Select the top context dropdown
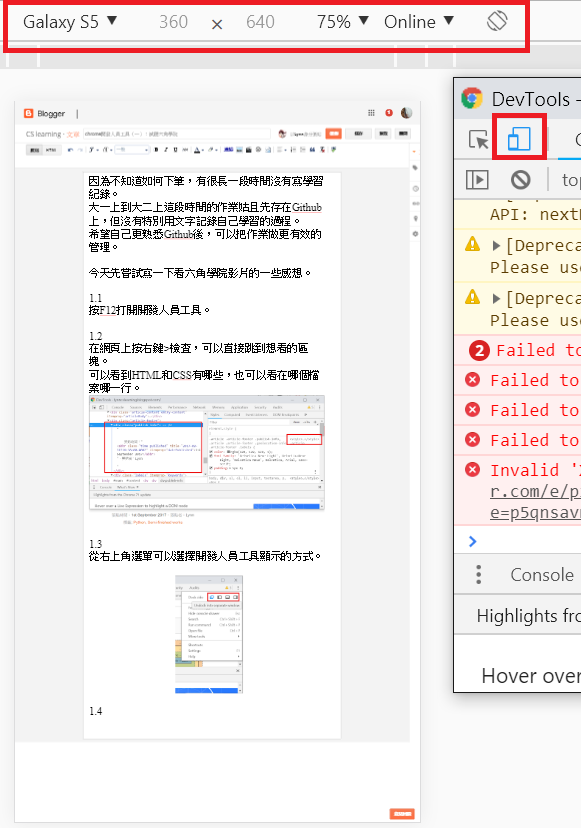Viewport: 581px width, 828px height. pos(570,180)
